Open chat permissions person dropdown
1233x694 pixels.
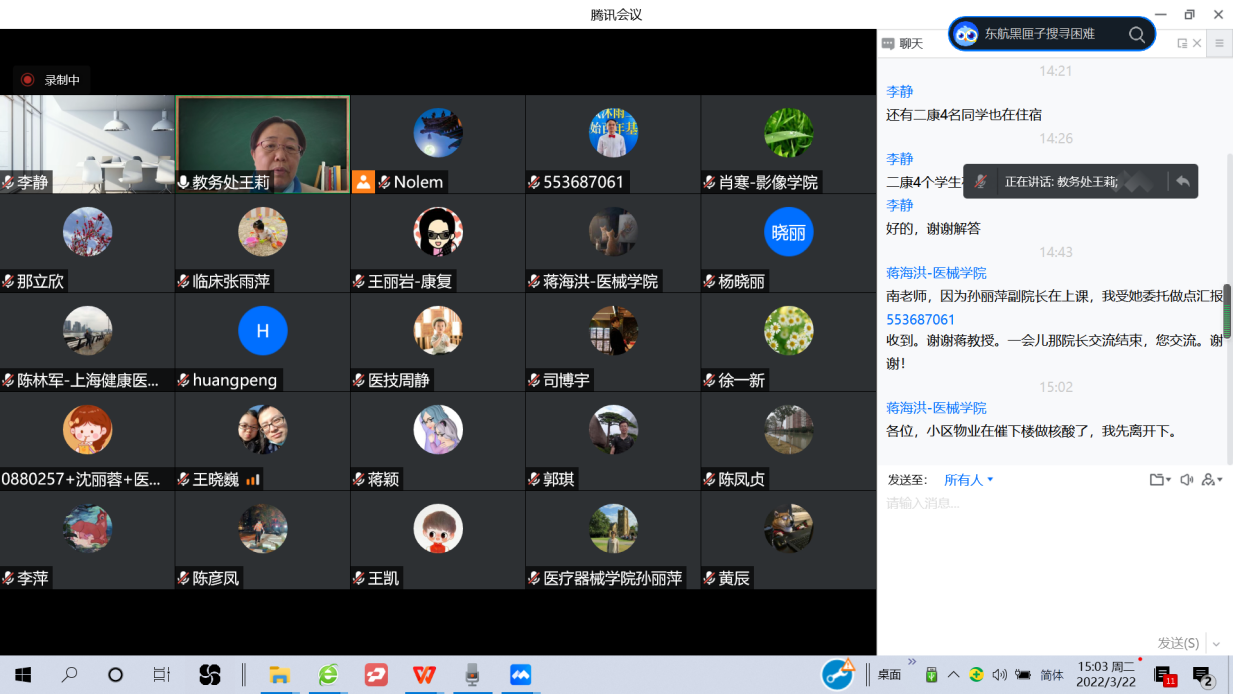click(x=1212, y=480)
